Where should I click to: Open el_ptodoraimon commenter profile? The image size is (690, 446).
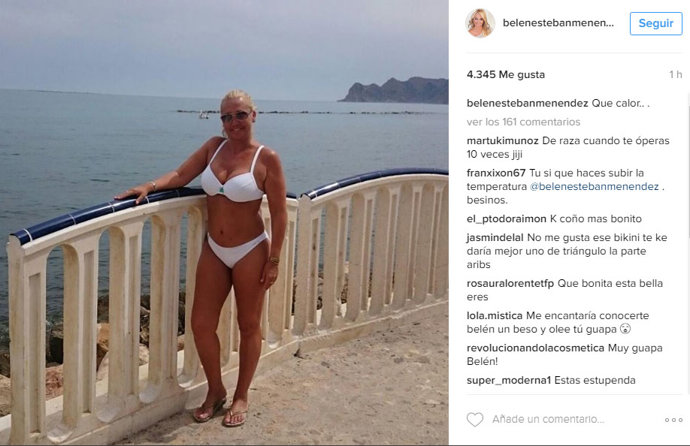(x=506, y=219)
